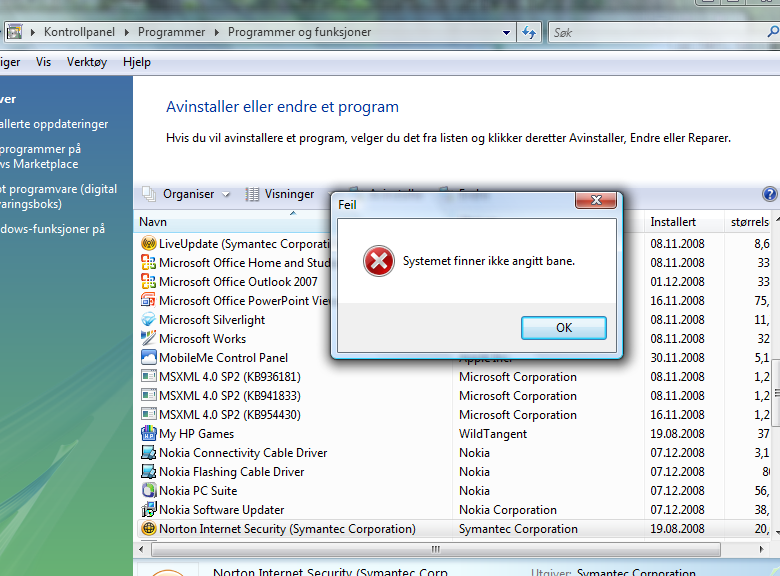Open the Verktøy menu
This screenshot has width=780, height=576.
[x=87, y=62]
